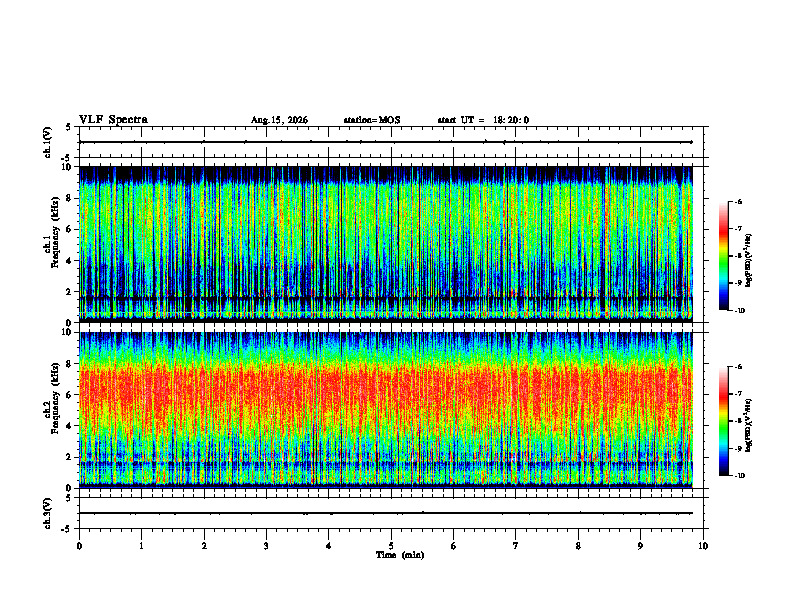Click time axis tick label "6"

click(x=454, y=546)
